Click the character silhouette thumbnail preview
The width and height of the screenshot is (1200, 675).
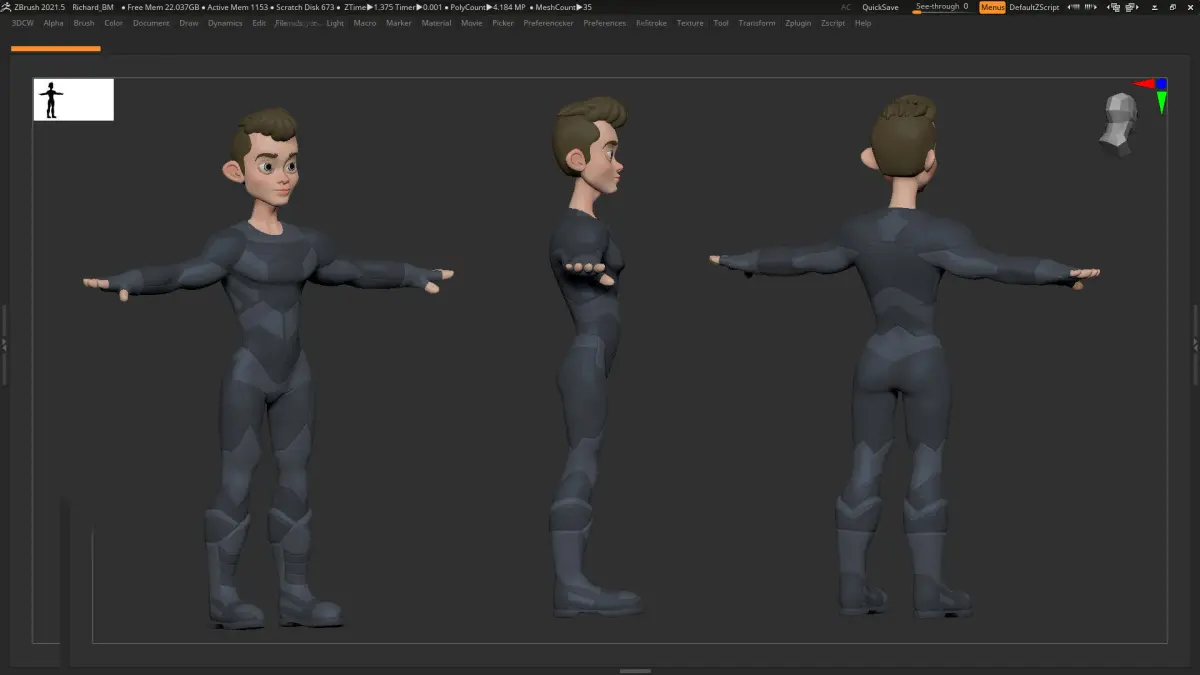click(74, 100)
